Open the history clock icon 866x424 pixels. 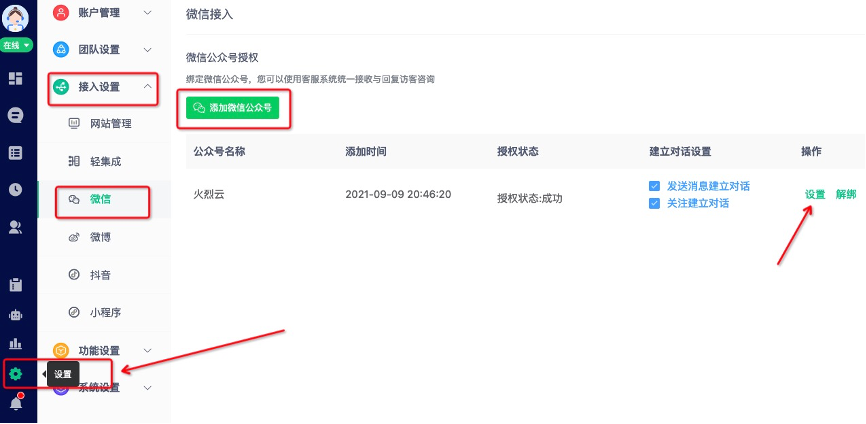click(15, 190)
